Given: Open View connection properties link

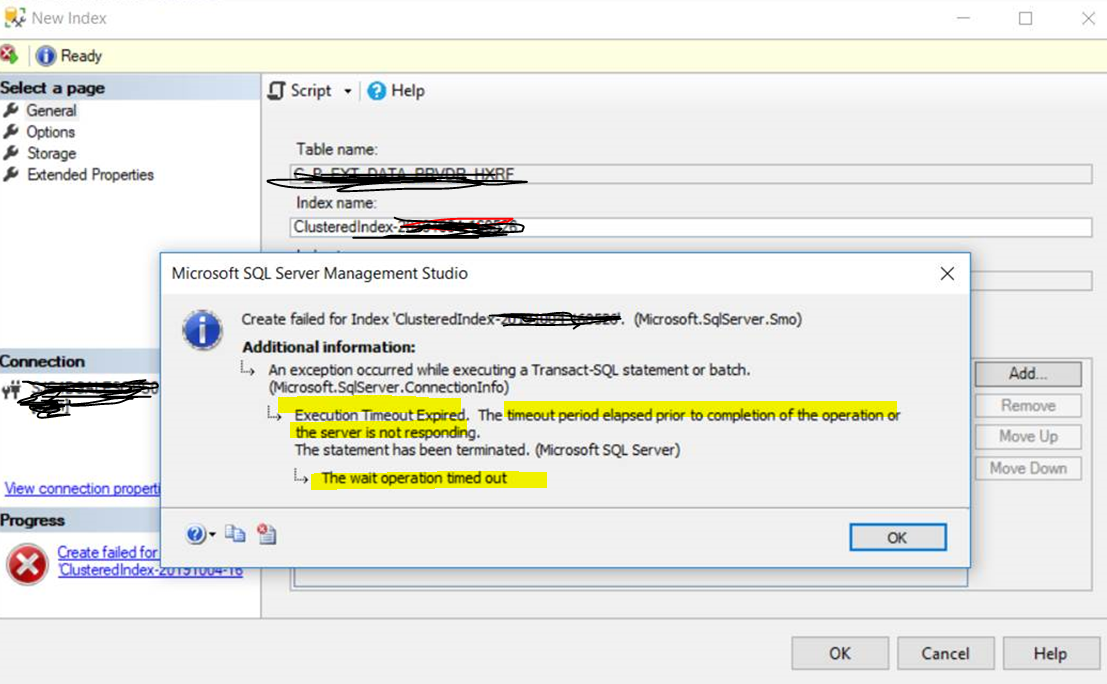Looking at the screenshot, I should coord(83,488).
